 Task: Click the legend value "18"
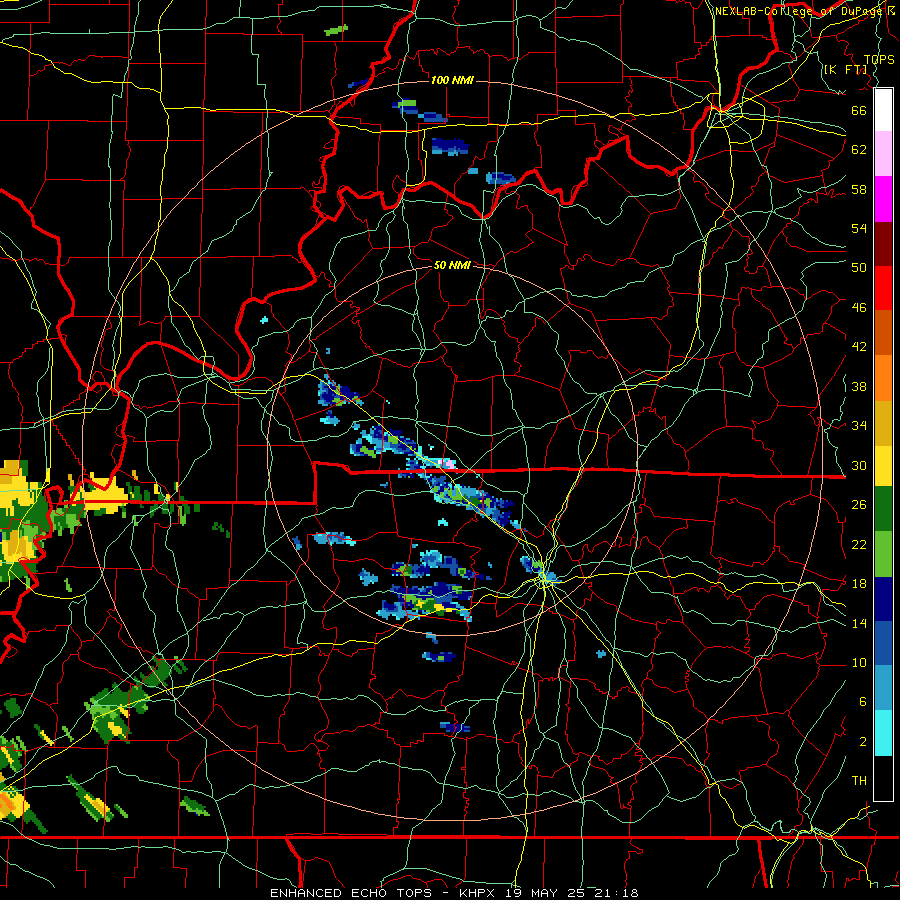[x=859, y=584]
